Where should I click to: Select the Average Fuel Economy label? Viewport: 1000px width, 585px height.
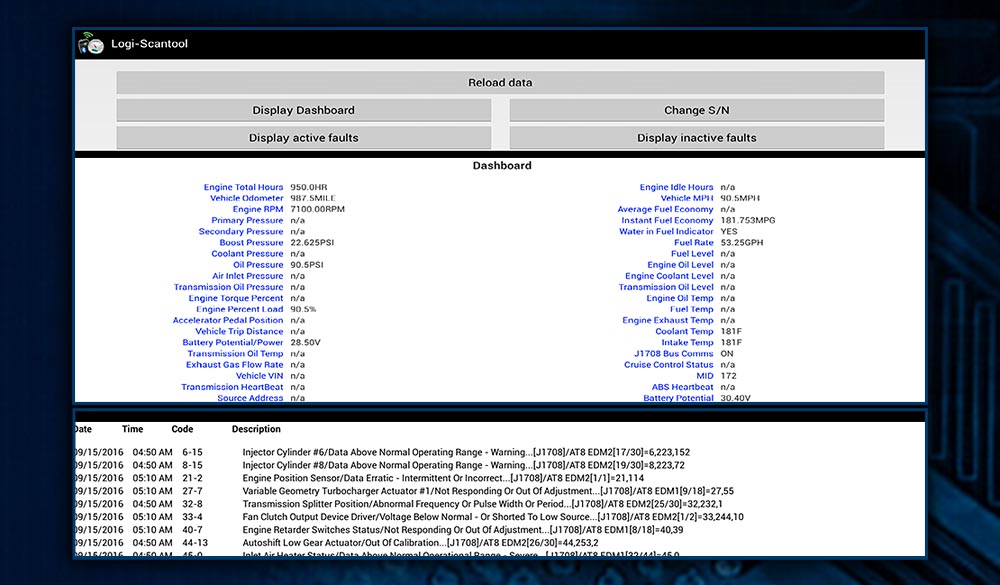[x=665, y=209]
